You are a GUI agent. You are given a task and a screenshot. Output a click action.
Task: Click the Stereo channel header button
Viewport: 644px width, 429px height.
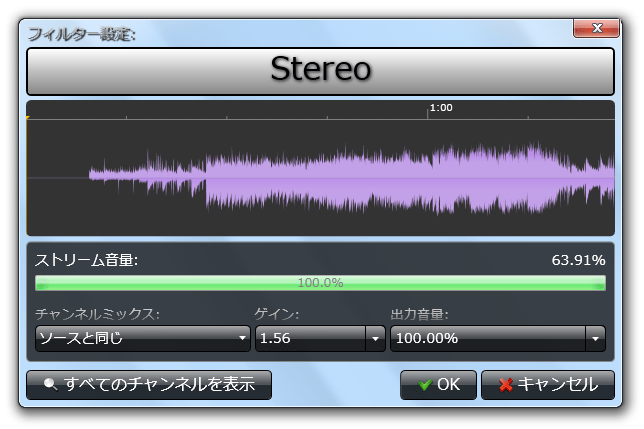[320, 71]
